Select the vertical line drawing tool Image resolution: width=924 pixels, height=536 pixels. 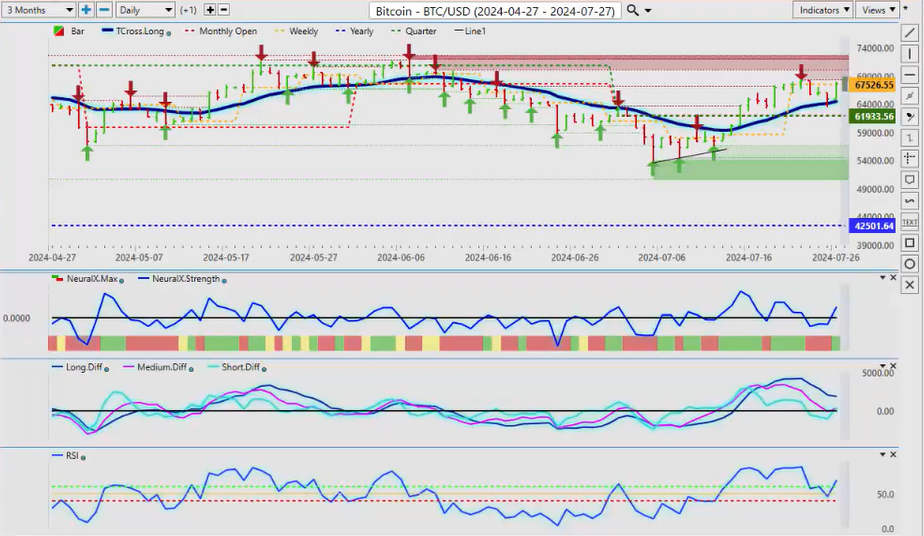[909, 53]
